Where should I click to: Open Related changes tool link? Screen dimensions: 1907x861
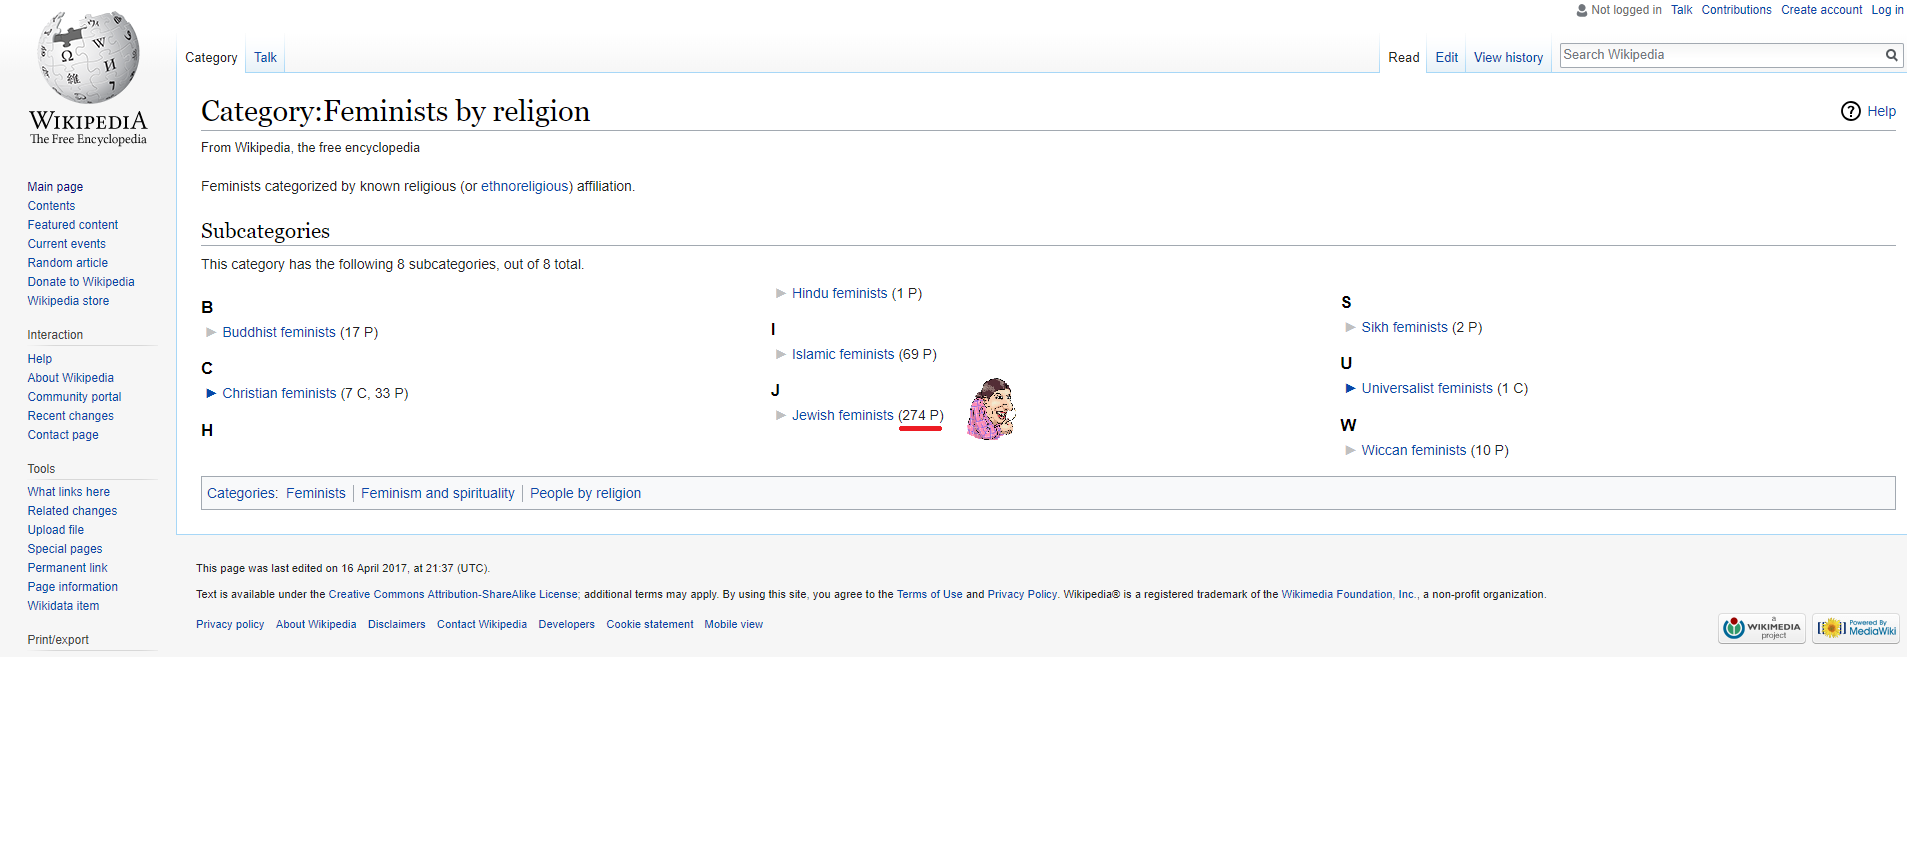click(72, 511)
